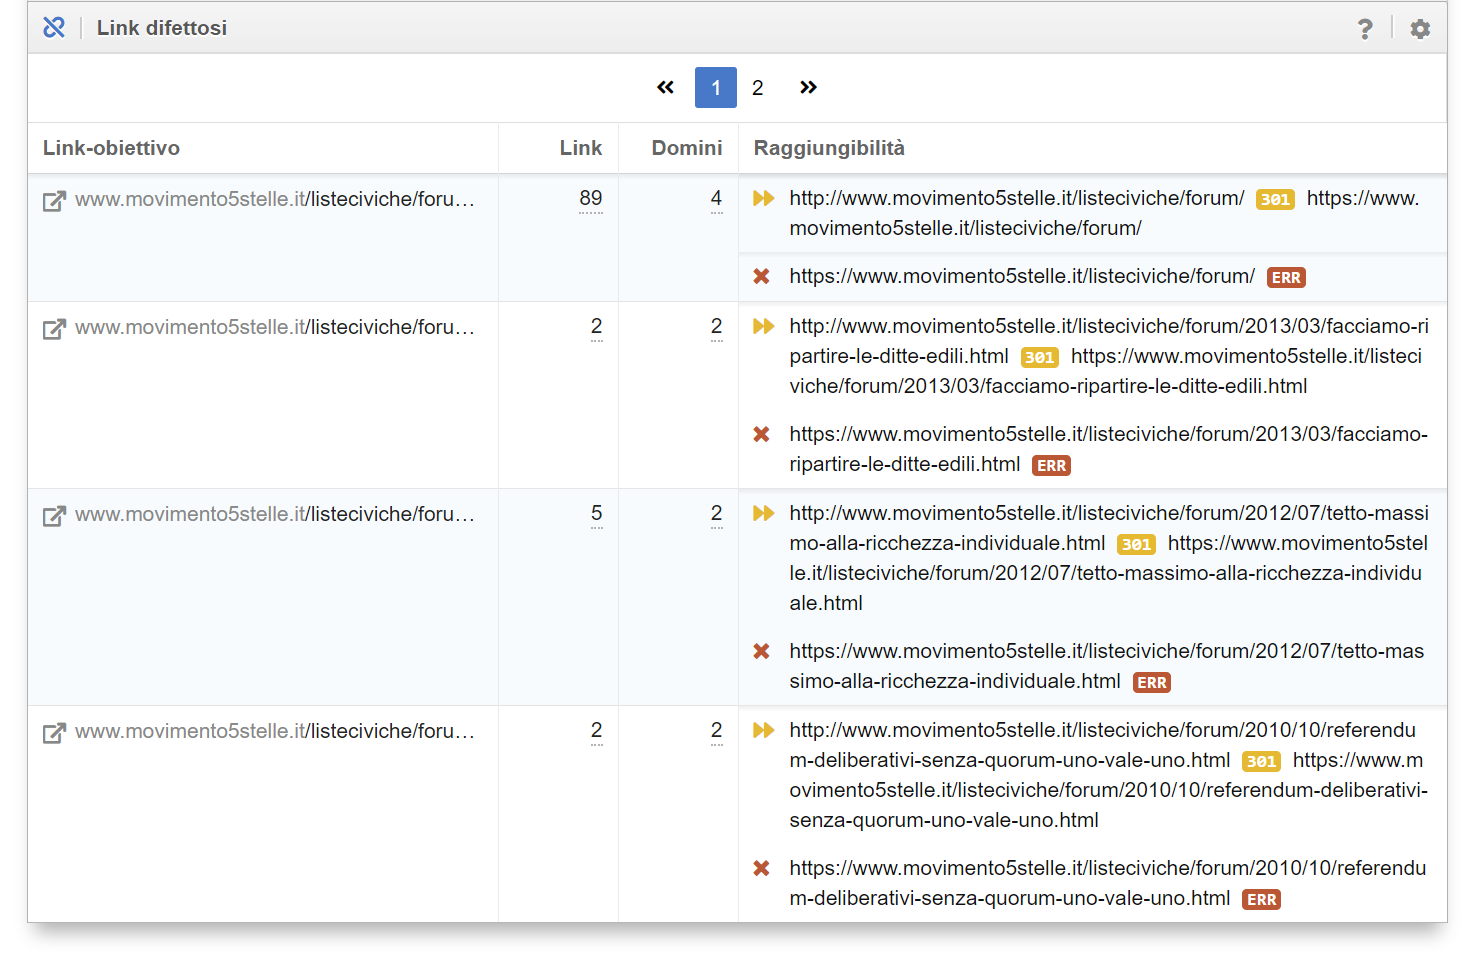Click redirect arrow icon for facciamo-ripartire URL
1466x953 pixels.
coord(763,326)
